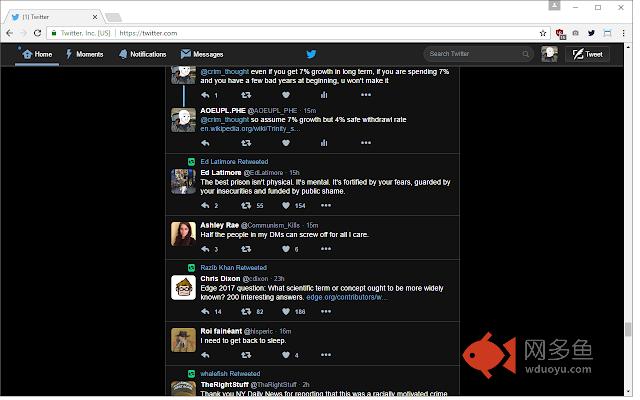The height and width of the screenshot is (400, 640).
Task: Retweet Ed Latimore's prison tweet
Action: tap(246, 205)
